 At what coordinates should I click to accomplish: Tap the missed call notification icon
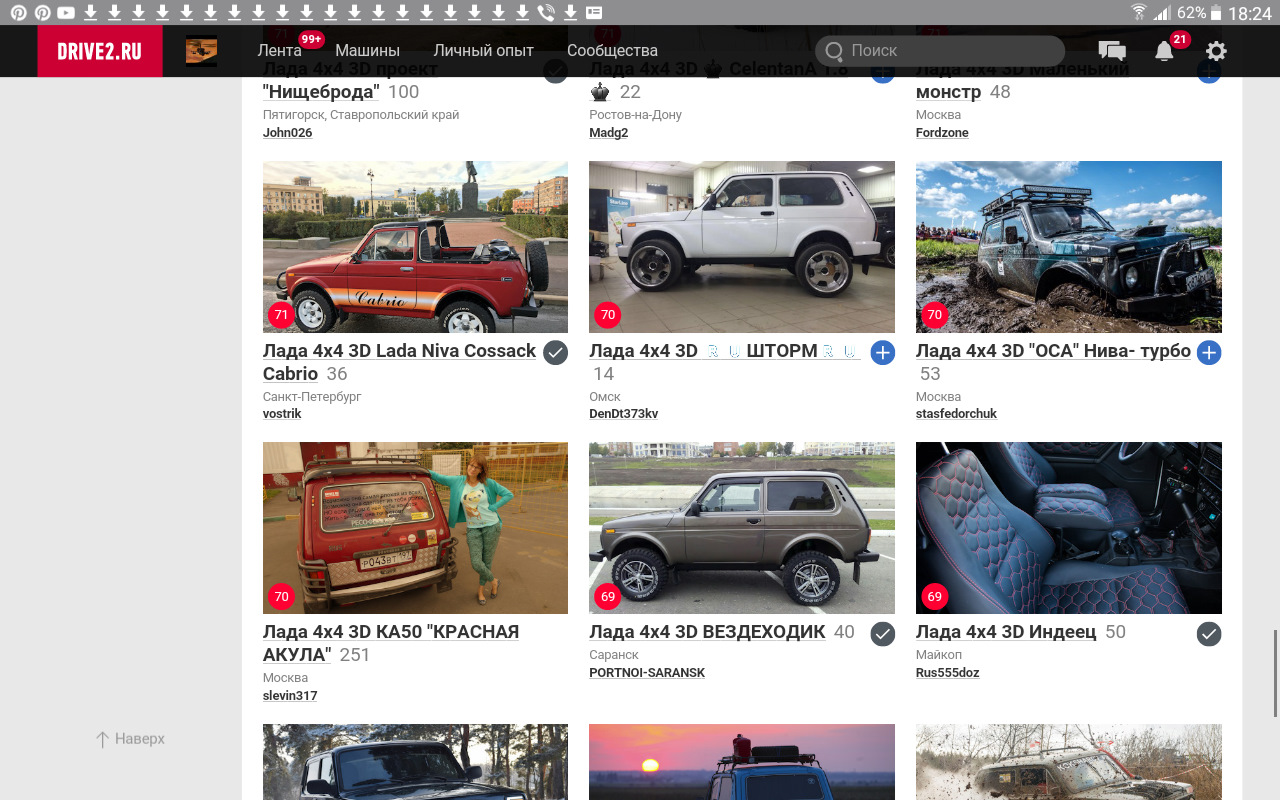click(546, 12)
